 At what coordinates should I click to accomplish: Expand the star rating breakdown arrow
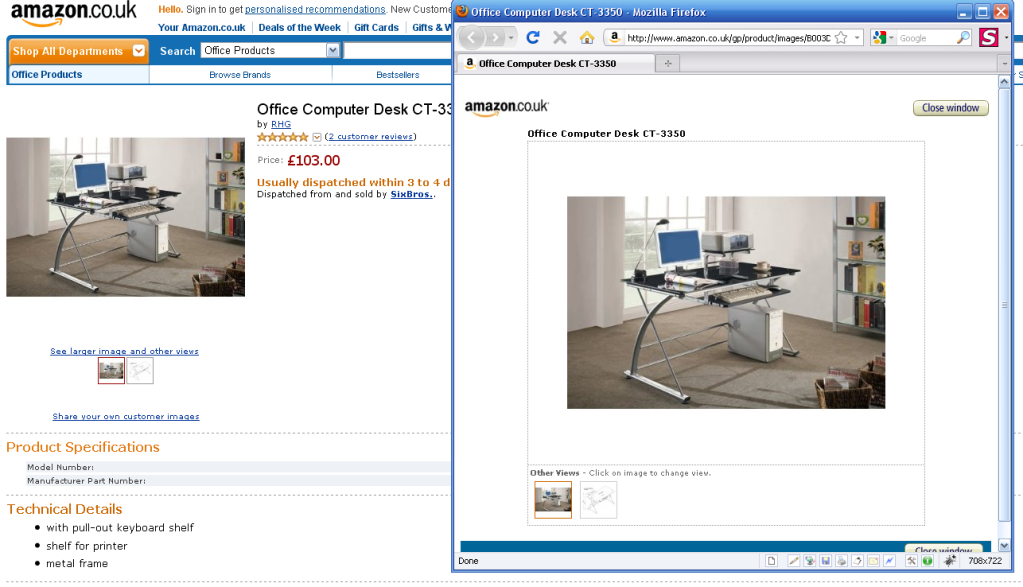316,137
